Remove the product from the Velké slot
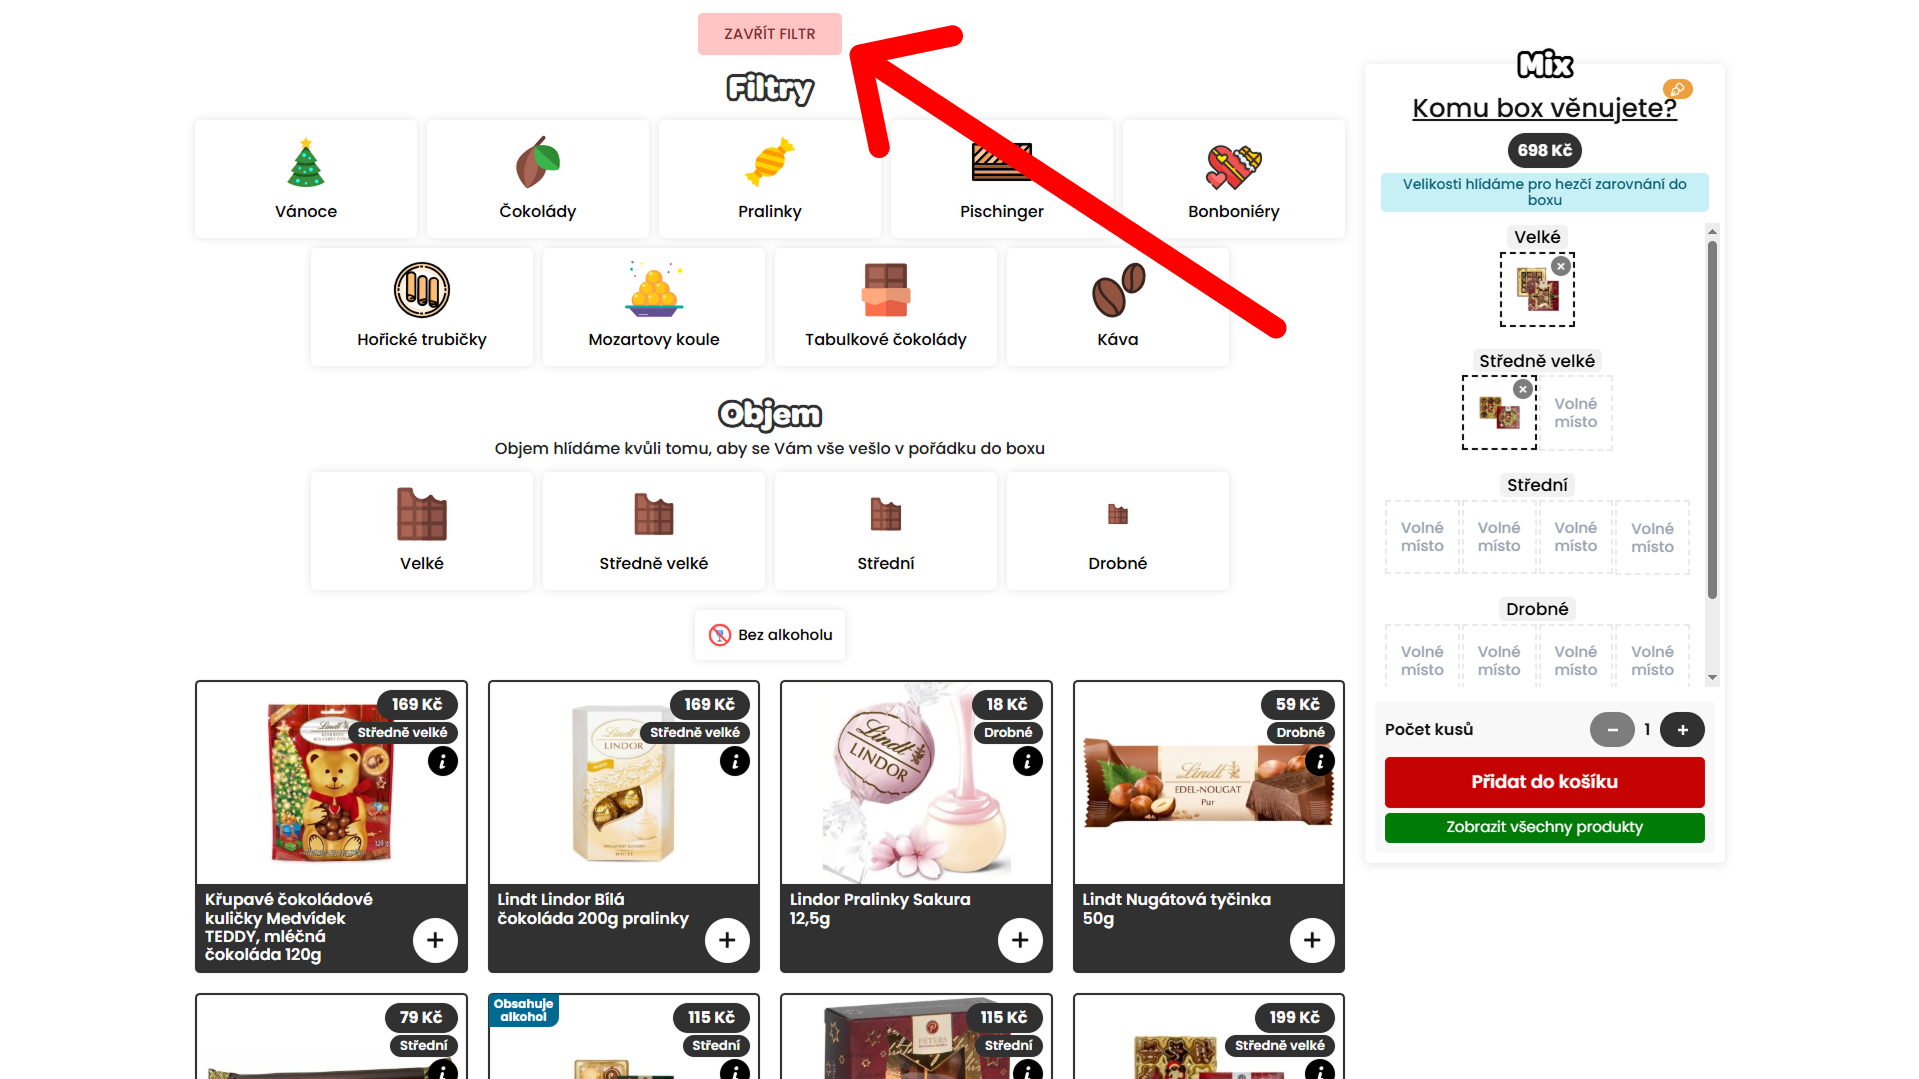The width and height of the screenshot is (1919, 1079). point(1561,266)
